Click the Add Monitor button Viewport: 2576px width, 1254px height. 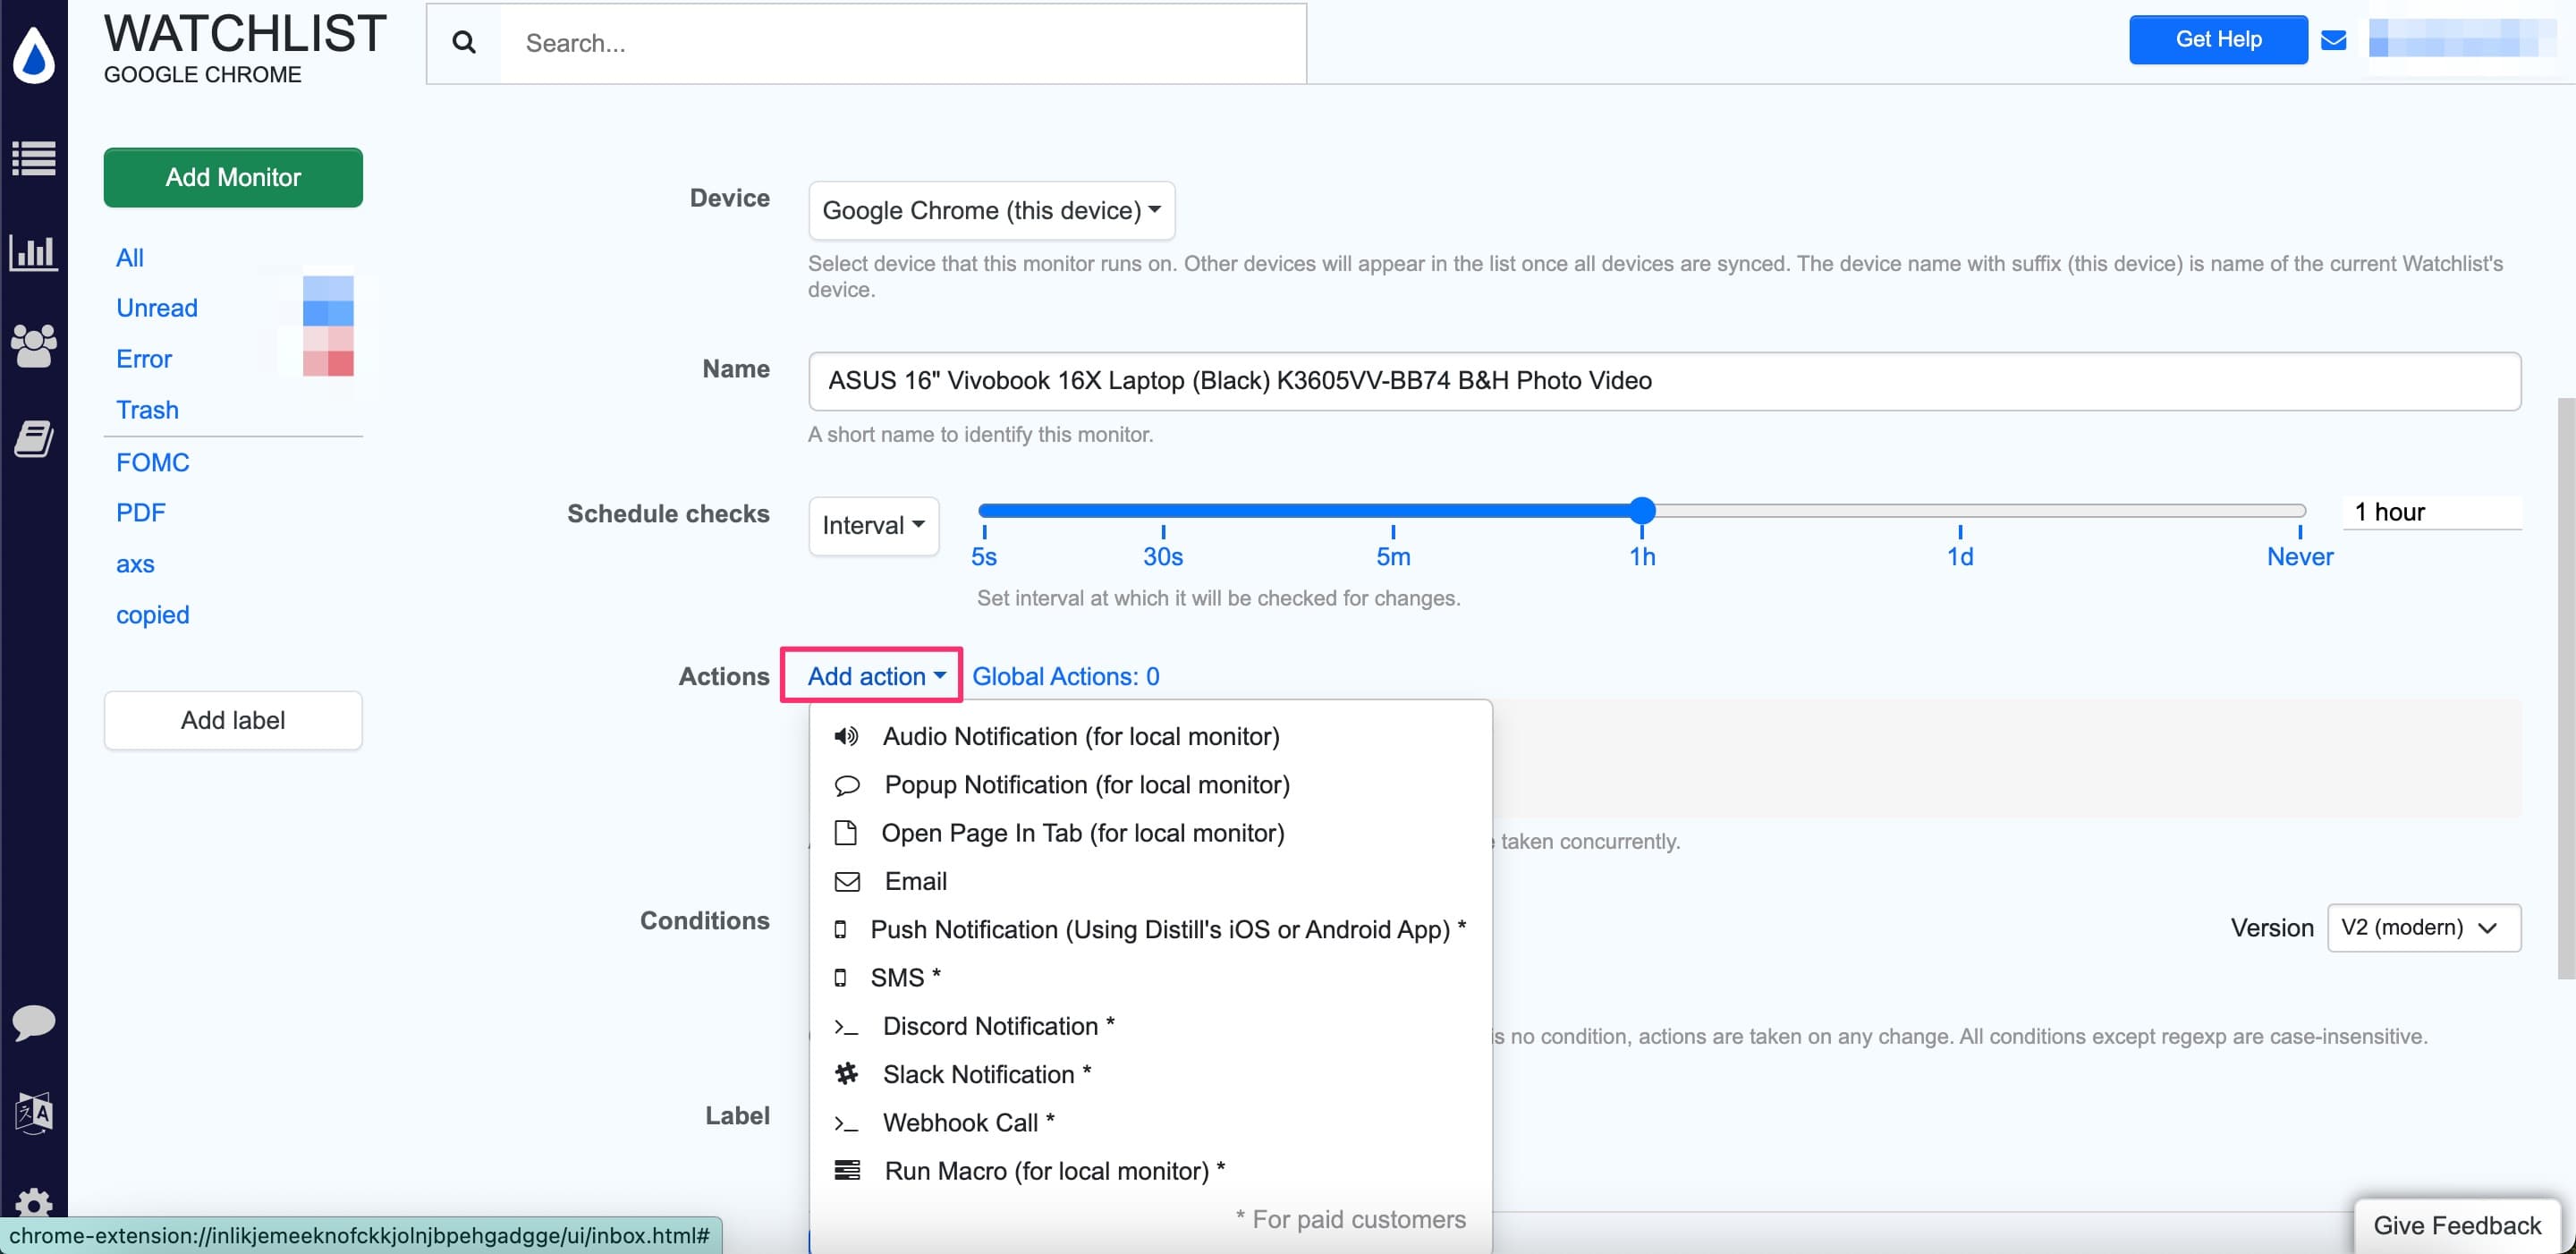[x=232, y=177]
